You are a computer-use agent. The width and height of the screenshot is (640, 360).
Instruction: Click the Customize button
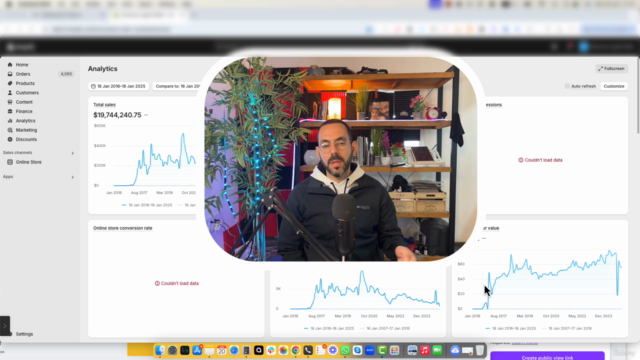[x=614, y=86]
